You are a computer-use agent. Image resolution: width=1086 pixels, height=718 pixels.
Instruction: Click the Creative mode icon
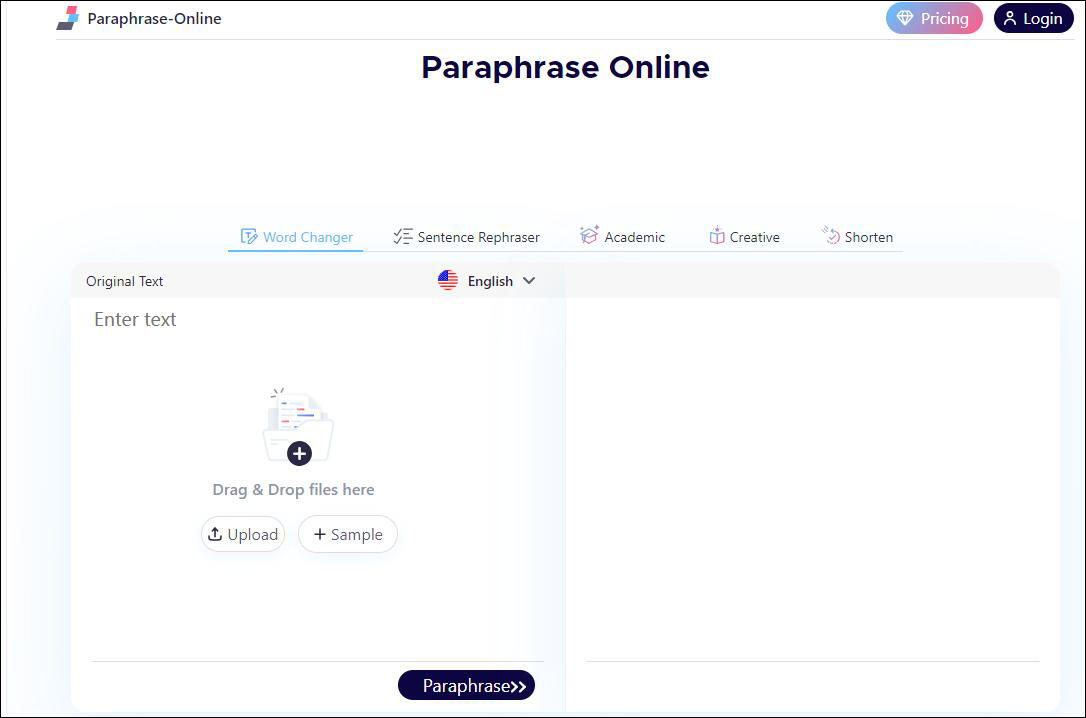coord(717,235)
